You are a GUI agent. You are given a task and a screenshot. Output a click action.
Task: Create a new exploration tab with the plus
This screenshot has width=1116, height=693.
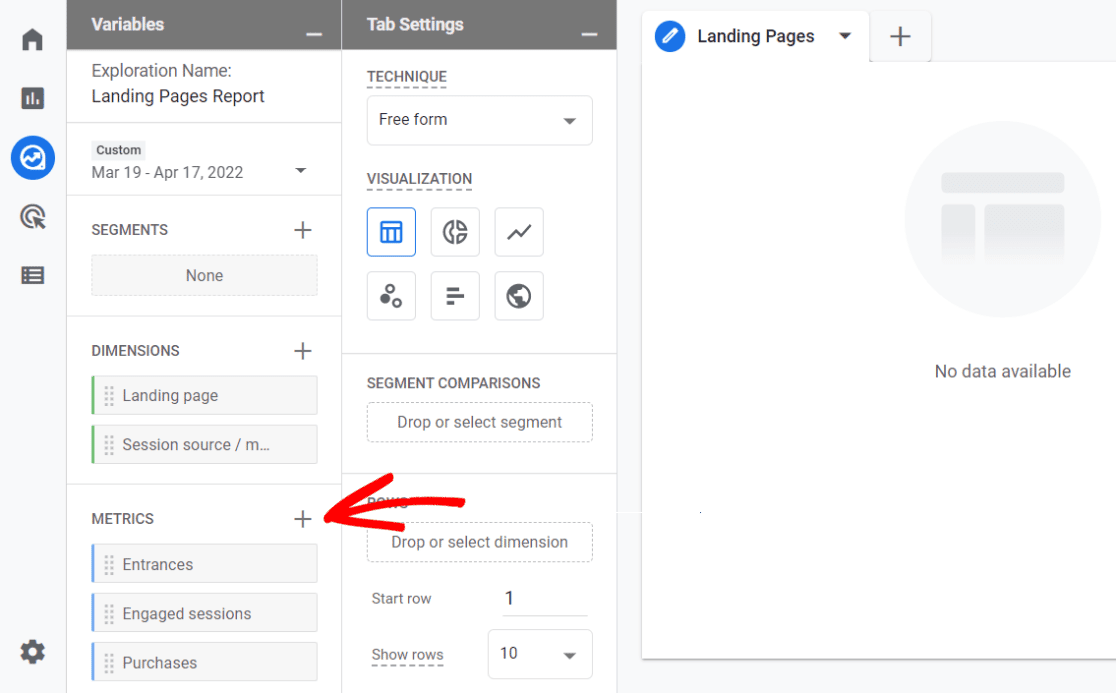(900, 36)
